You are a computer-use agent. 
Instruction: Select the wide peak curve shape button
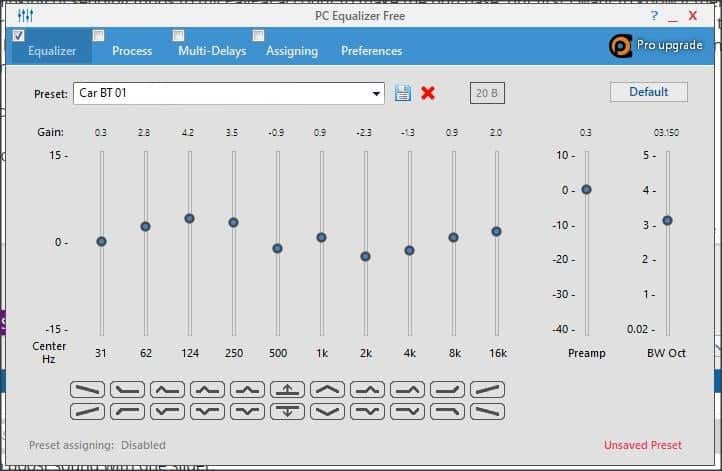pyautogui.click(x=327, y=390)
